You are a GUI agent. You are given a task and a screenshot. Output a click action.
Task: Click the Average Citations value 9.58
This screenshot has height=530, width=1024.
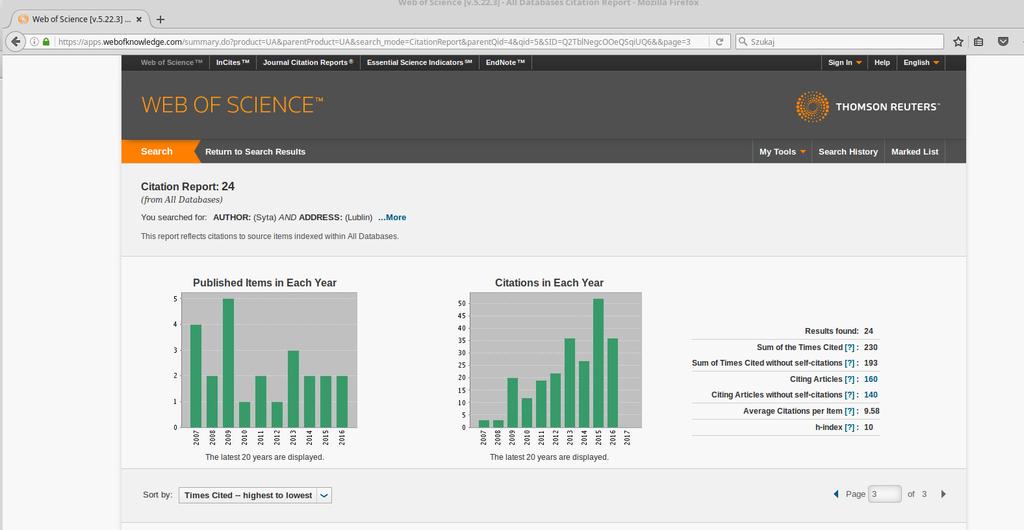click(x=871, y=411)
